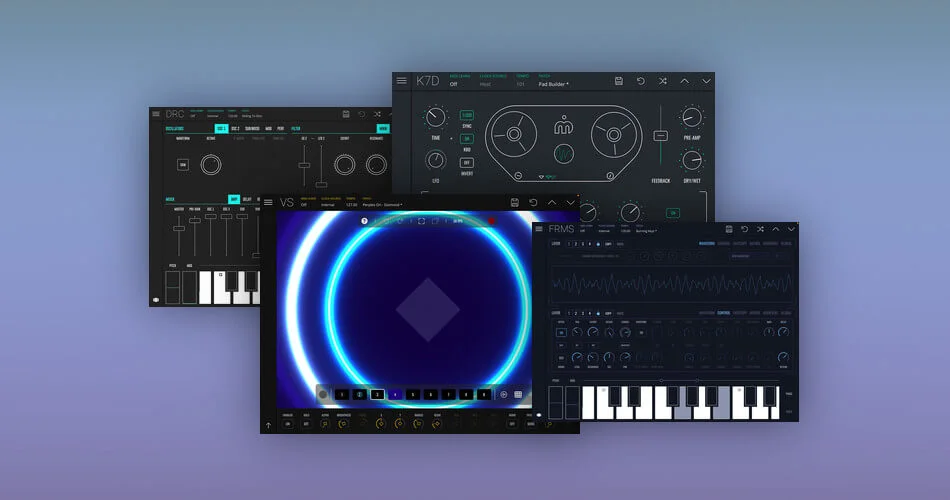Click the grid icon in VS layer strip
The image size is (950, 500).
coord(519,395)
